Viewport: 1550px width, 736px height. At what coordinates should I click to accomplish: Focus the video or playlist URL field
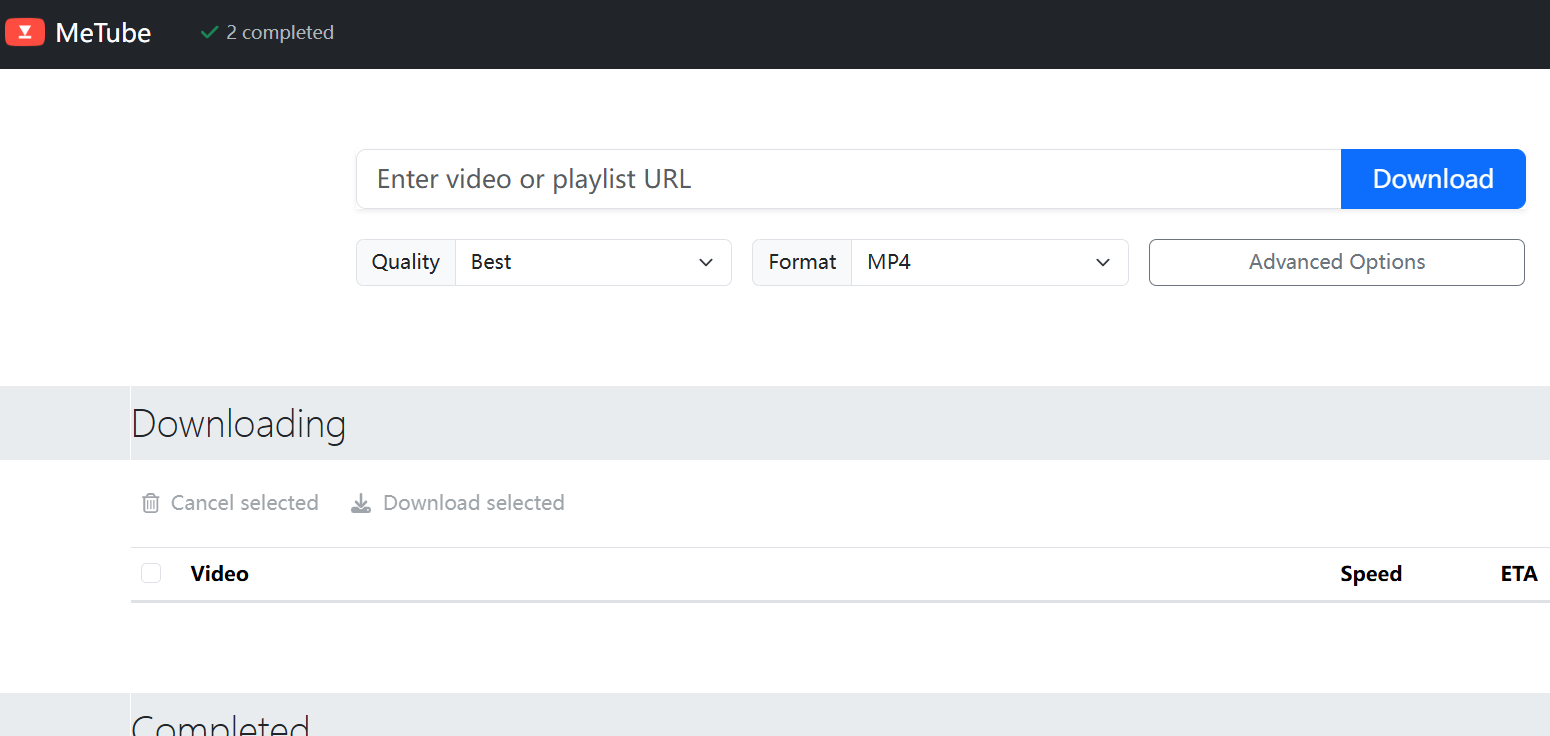coord(848,179)
